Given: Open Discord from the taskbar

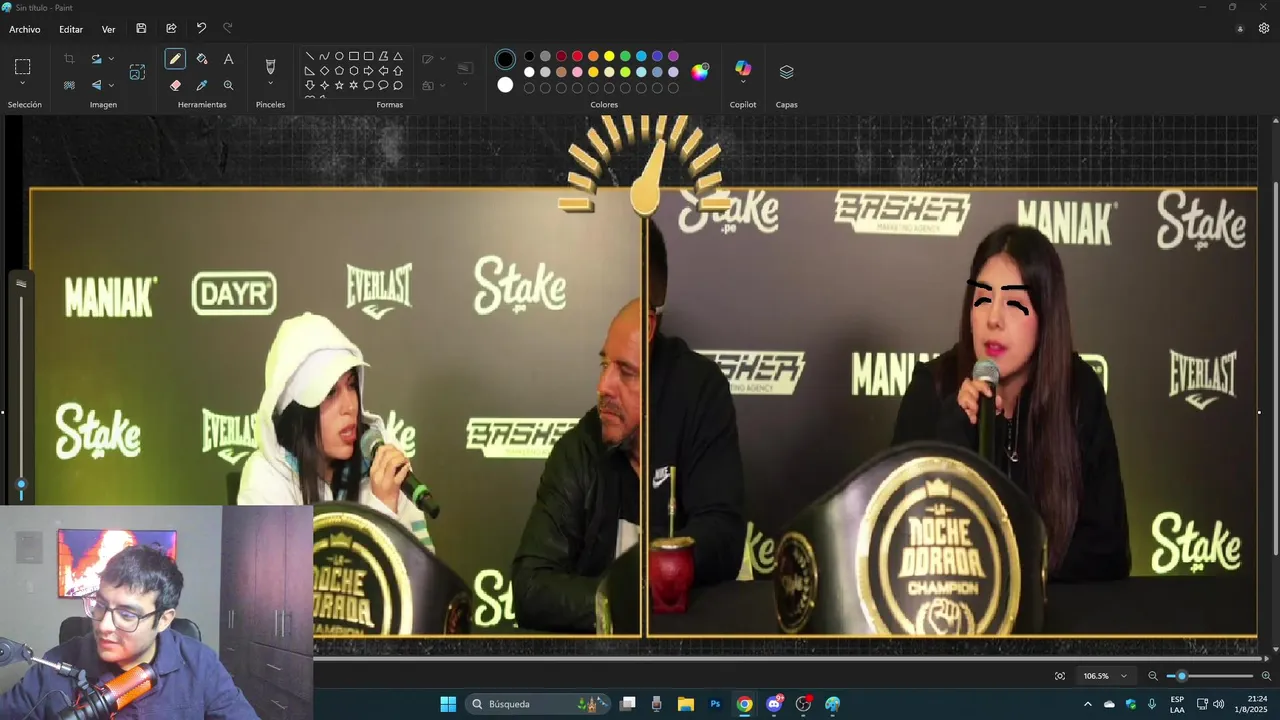Looking at the screenshot, I should coord(774,704).
